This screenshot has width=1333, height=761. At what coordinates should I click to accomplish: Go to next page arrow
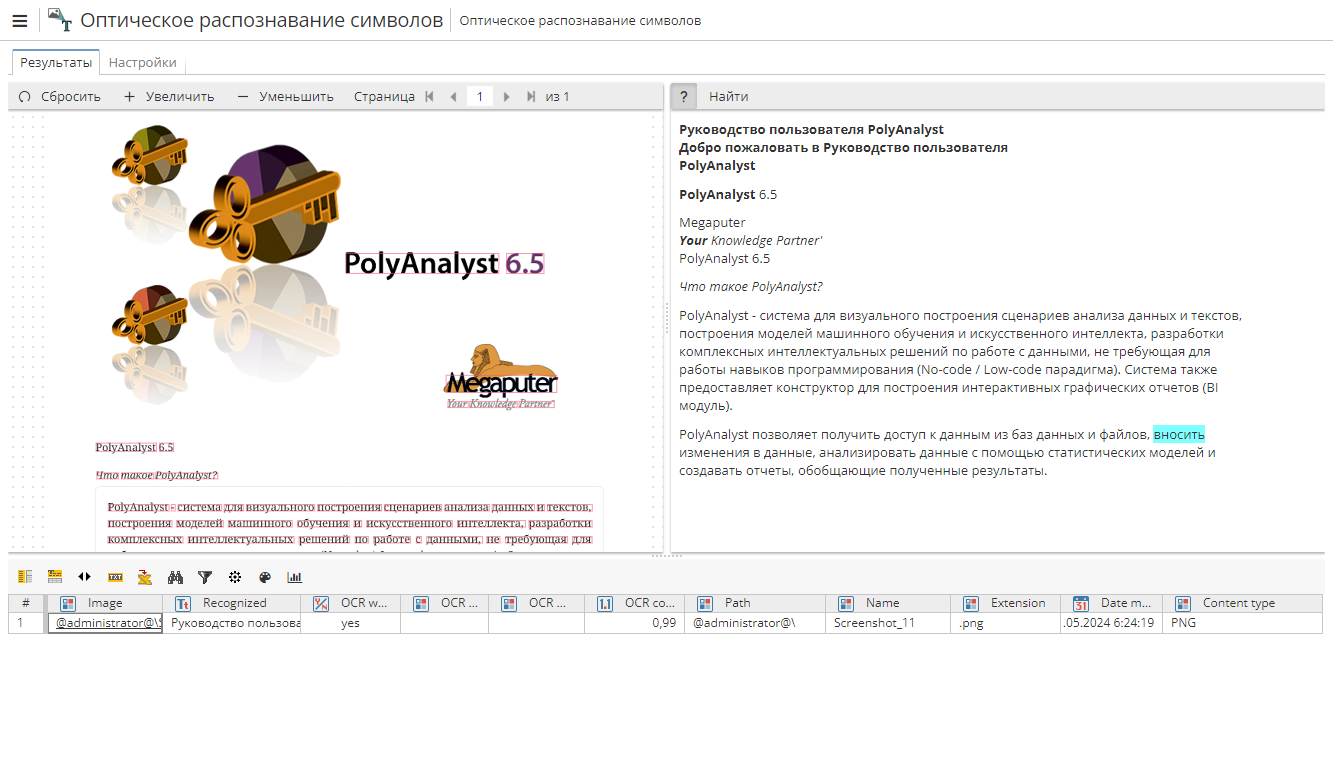507,97
